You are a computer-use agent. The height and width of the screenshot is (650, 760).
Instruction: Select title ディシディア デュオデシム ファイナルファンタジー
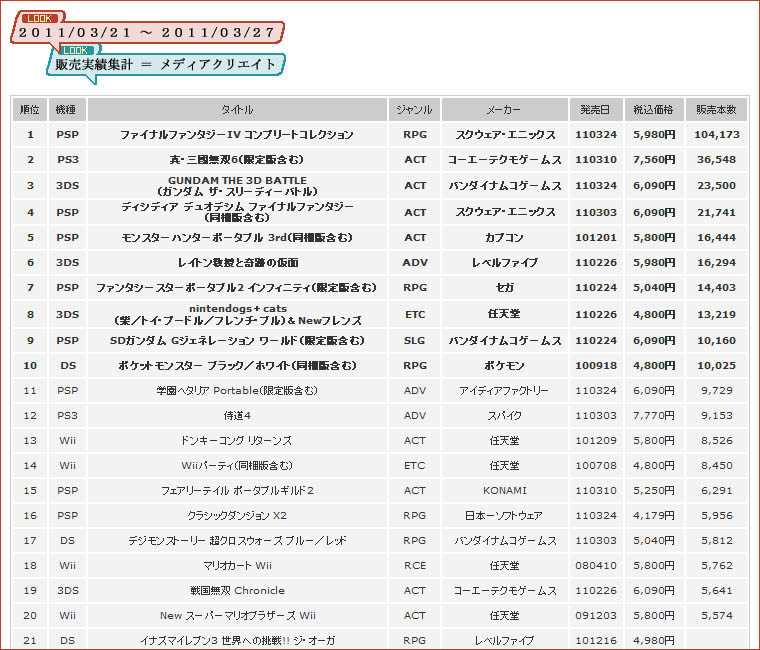click(237, 207)
